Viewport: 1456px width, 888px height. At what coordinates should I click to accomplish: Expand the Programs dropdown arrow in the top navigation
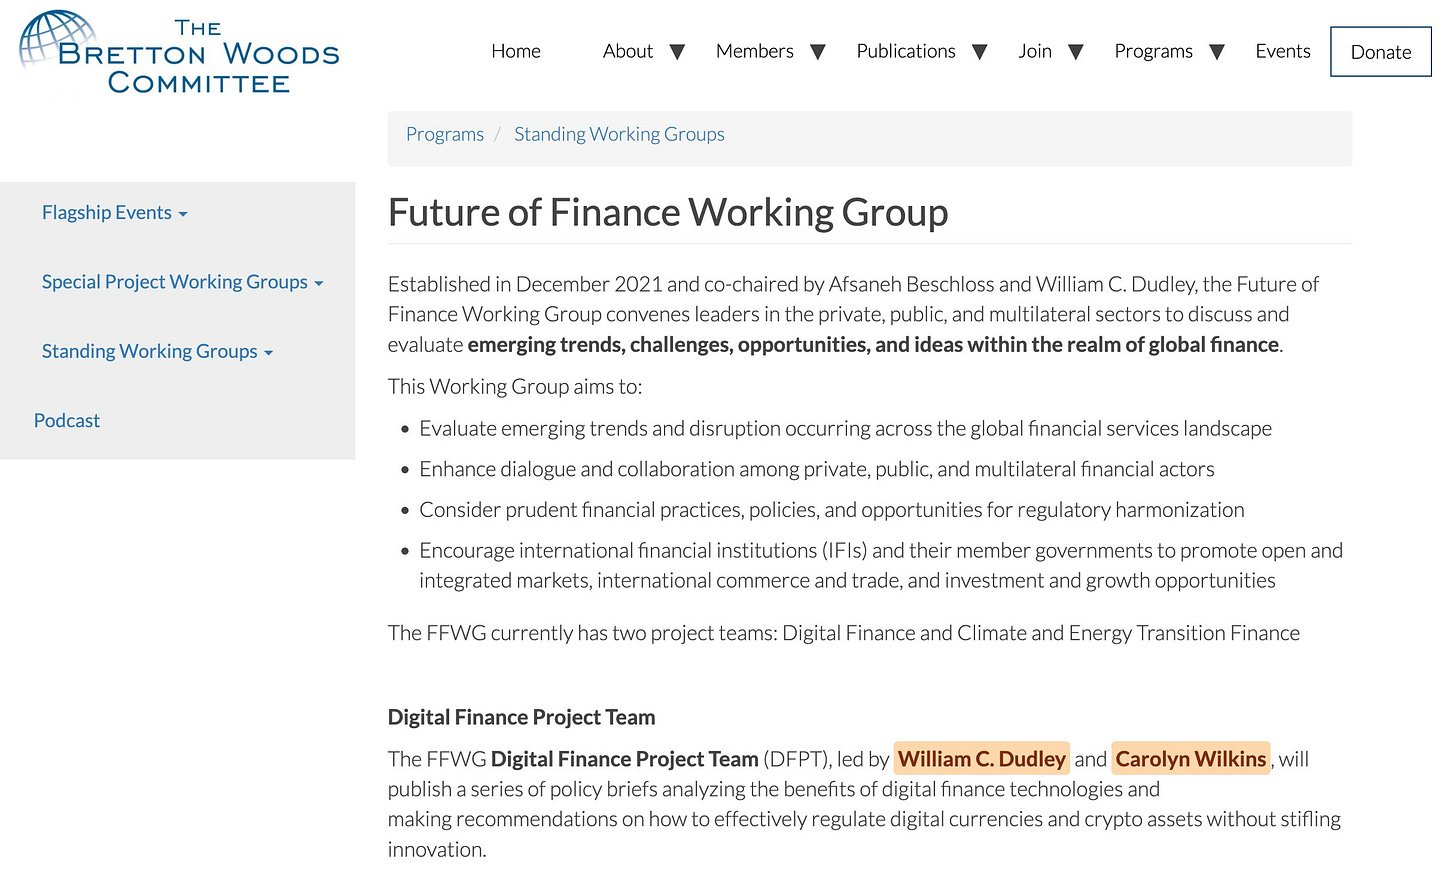coord(1217,52)
